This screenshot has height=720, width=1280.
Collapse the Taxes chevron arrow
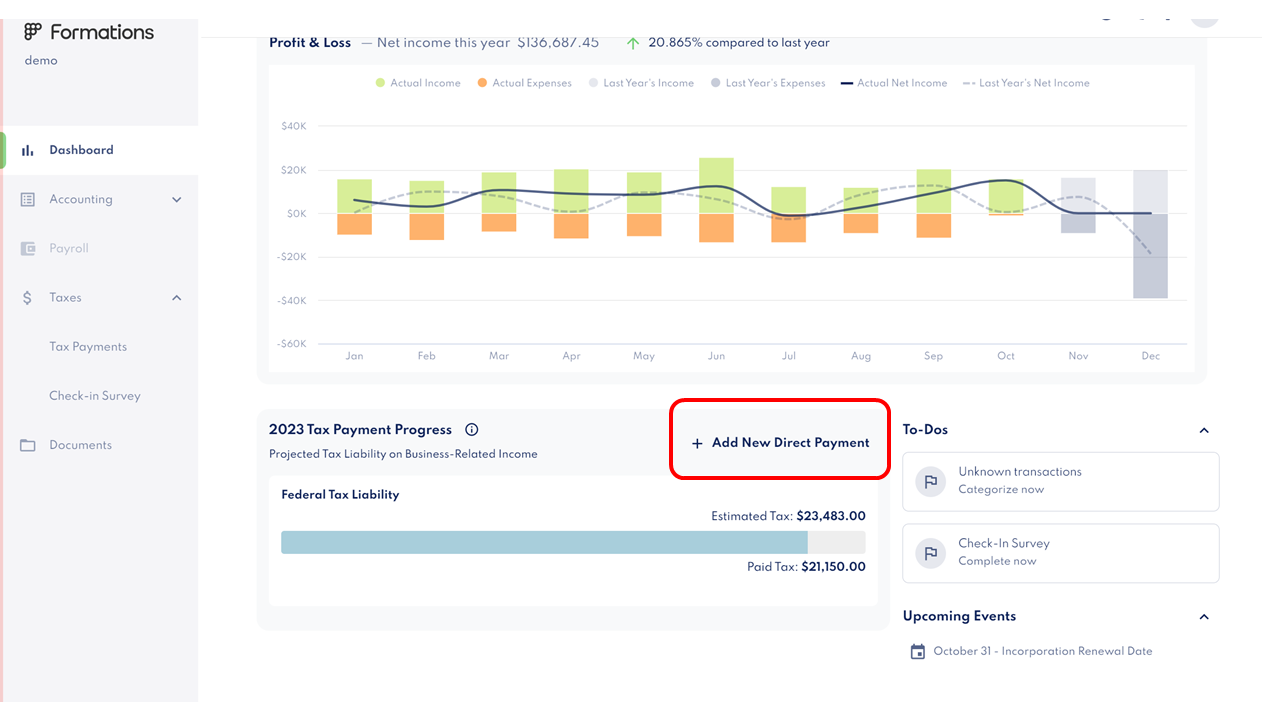point(177,297)
